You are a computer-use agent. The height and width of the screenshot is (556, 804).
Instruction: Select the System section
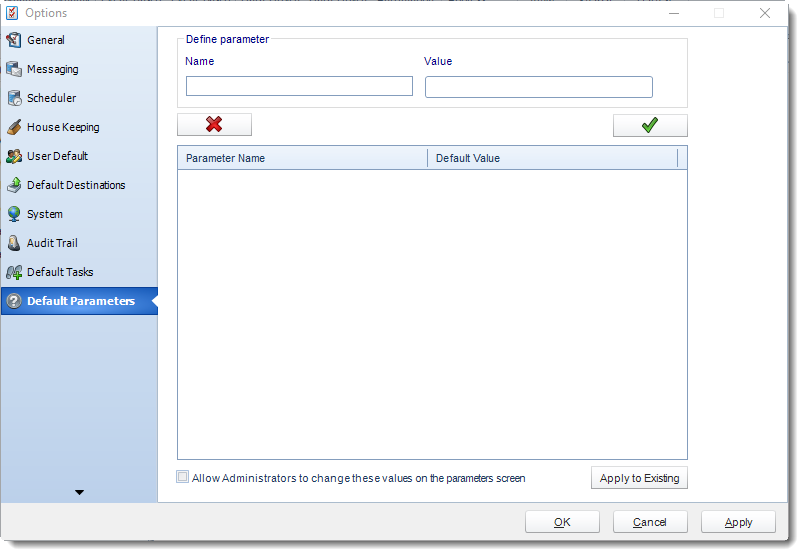click(x=79, y=214)
